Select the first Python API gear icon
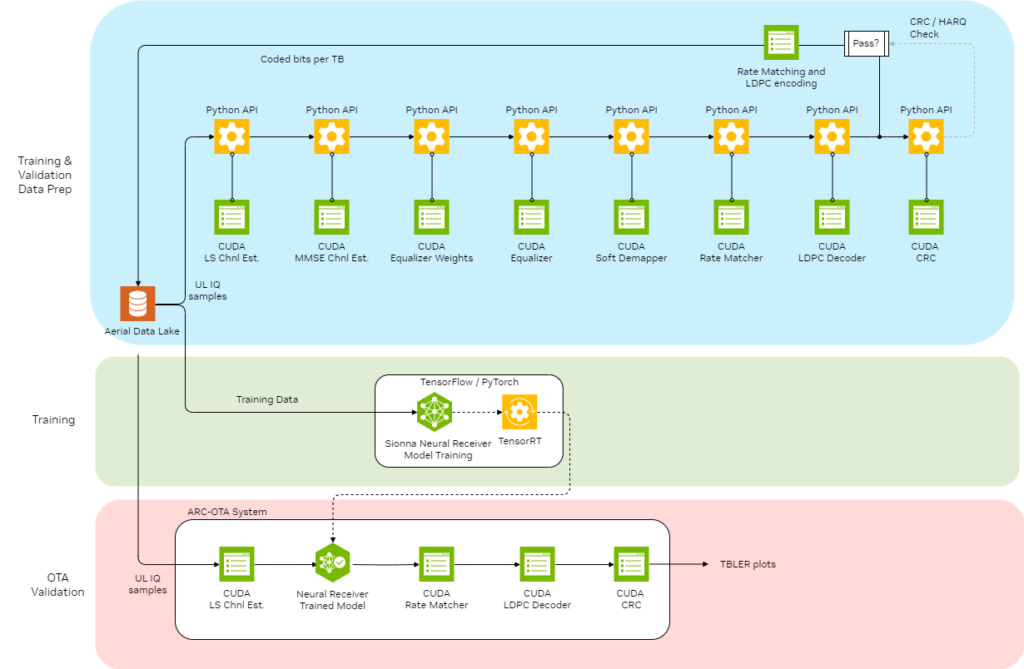Viewport: 1024px width, 669px height. [231, 136]
